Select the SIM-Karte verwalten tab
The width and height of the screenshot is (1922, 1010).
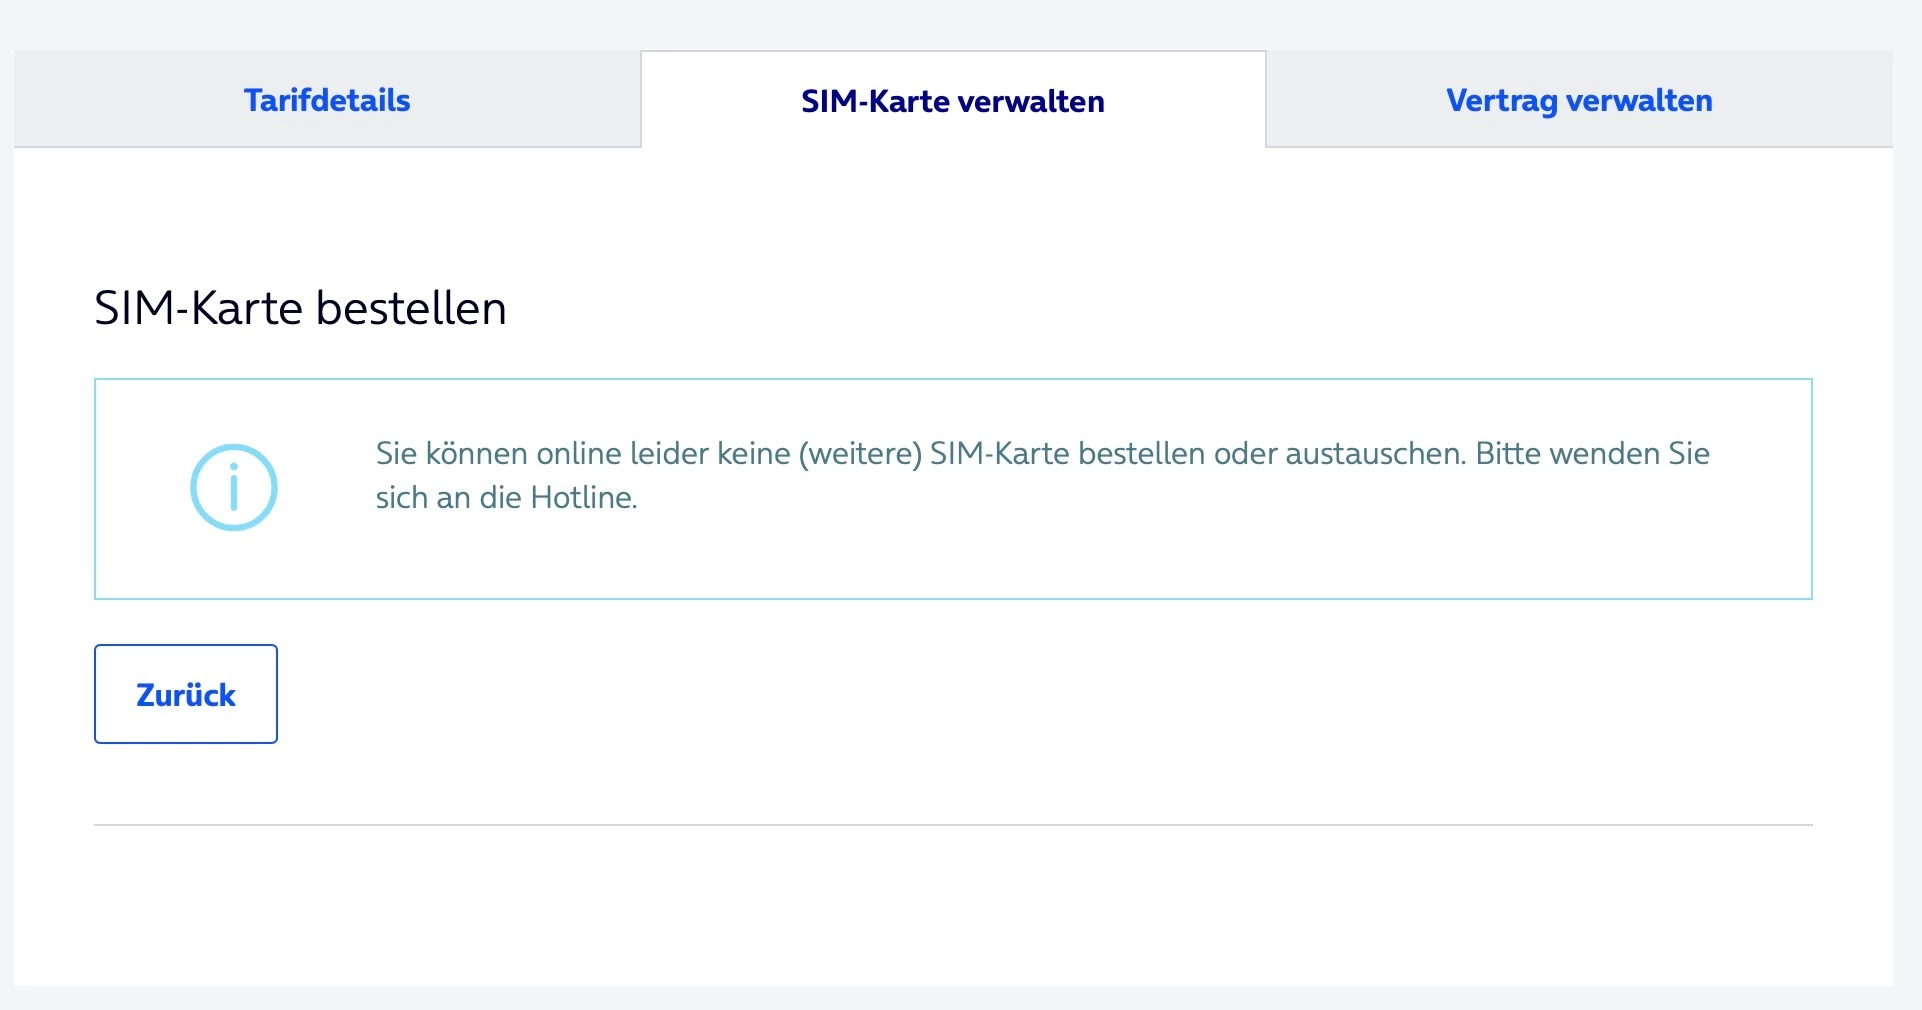(952, 101)
